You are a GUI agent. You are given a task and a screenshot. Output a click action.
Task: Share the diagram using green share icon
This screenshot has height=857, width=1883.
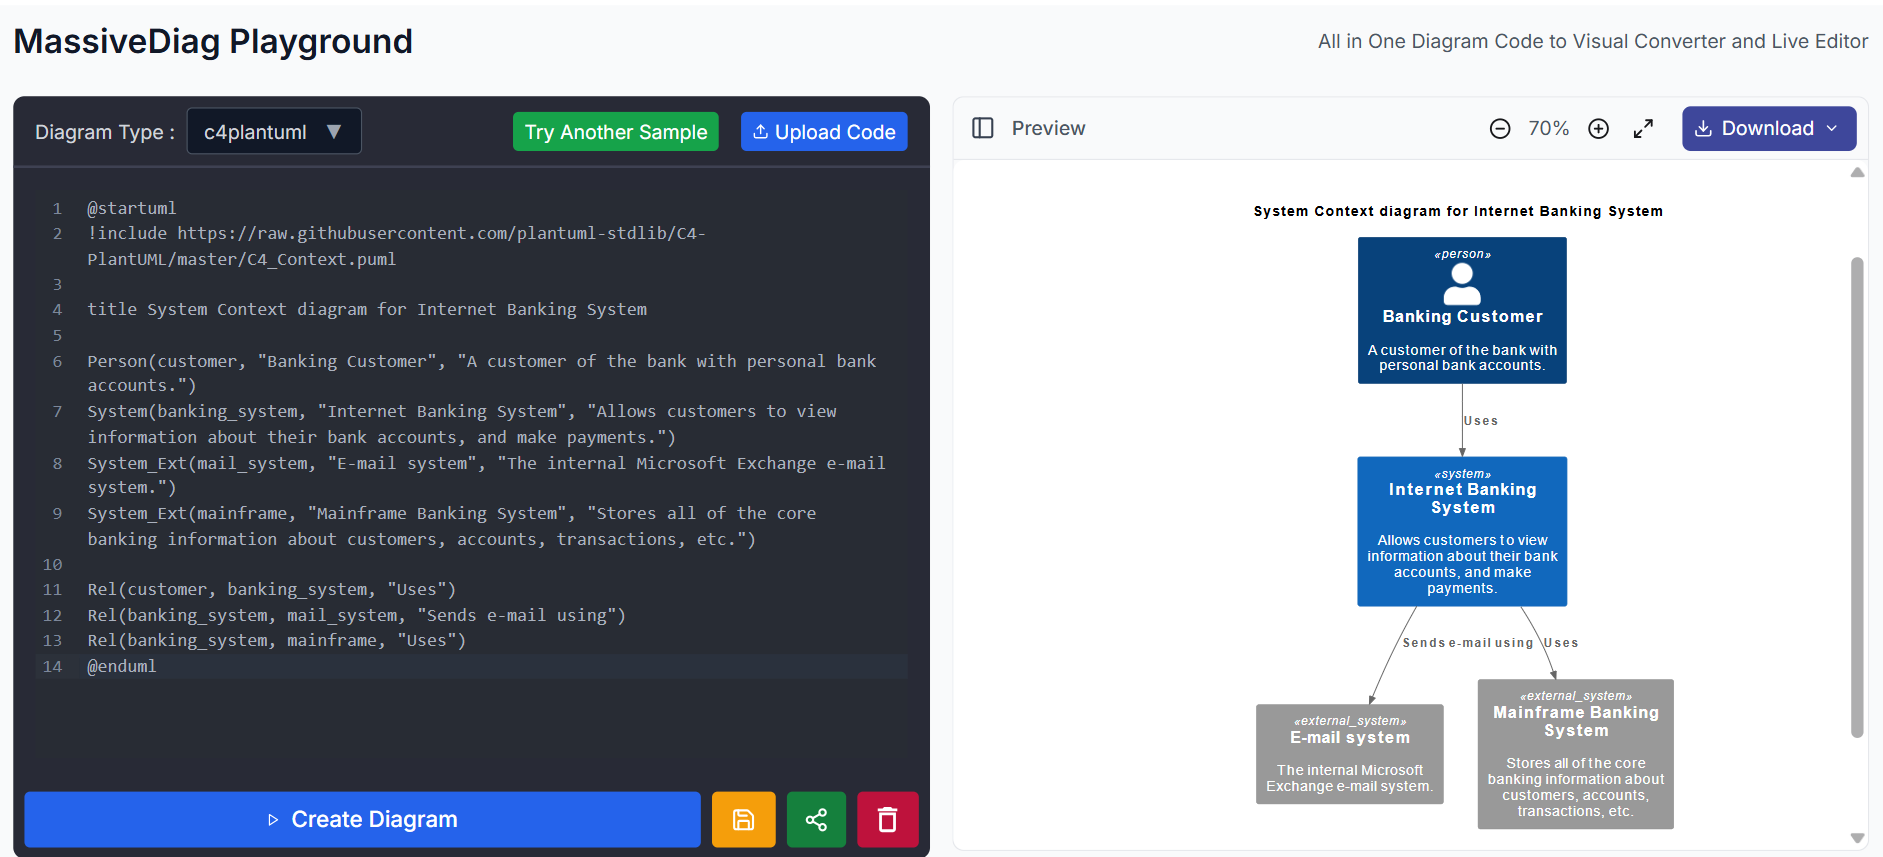[x=816, y=820]
